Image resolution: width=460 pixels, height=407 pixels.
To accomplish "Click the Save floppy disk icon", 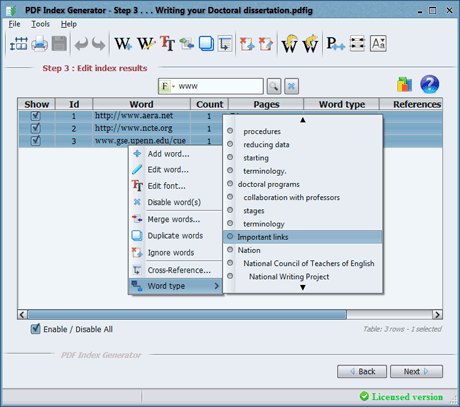I will pyautogui.click(x=59, y=44).
